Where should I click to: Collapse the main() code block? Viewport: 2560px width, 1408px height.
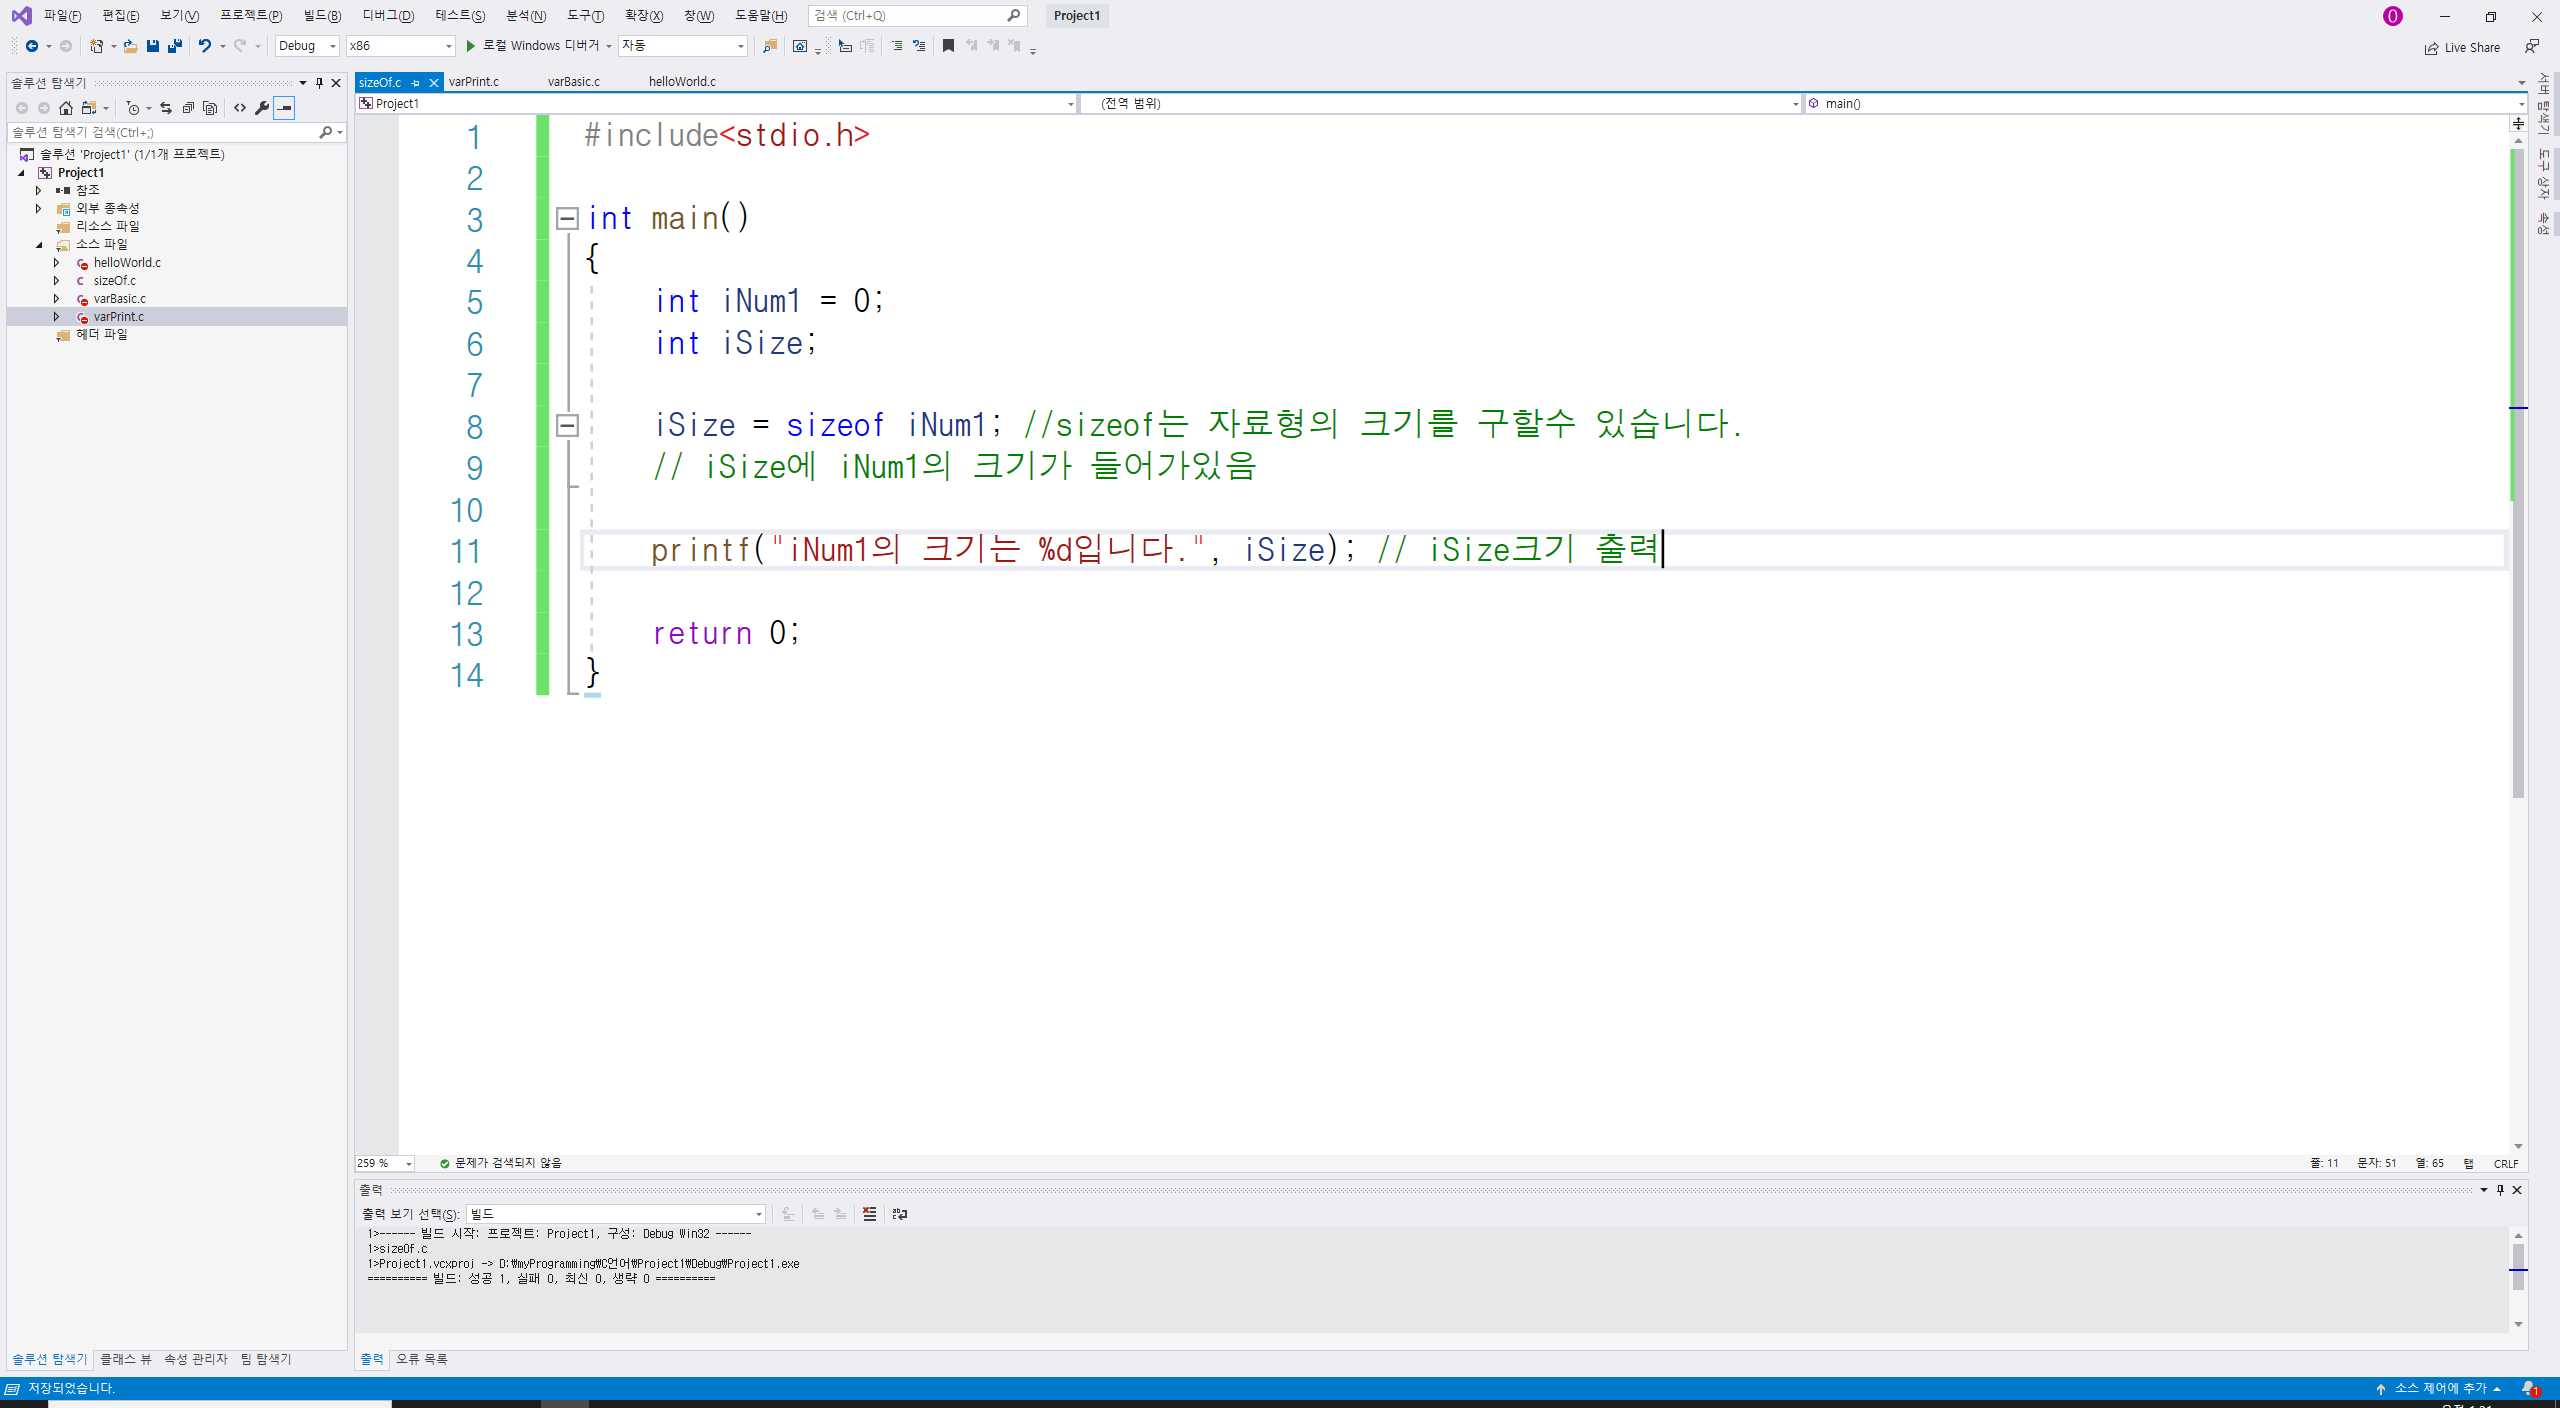(567, 218)
